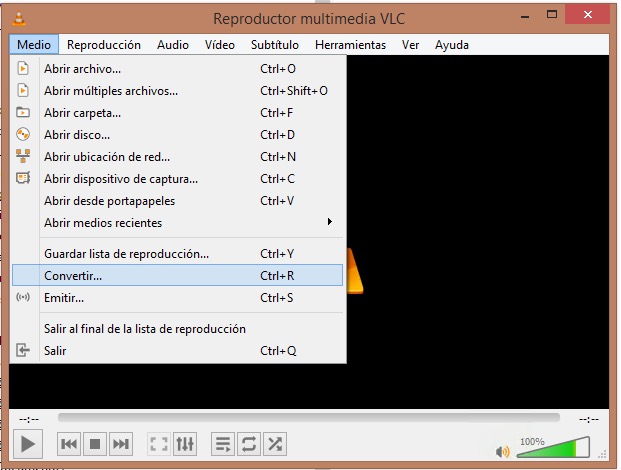This screenshot has width=621, height=470.
Task: Select Convertir... menu entry
Action: (x=177, y=275)
